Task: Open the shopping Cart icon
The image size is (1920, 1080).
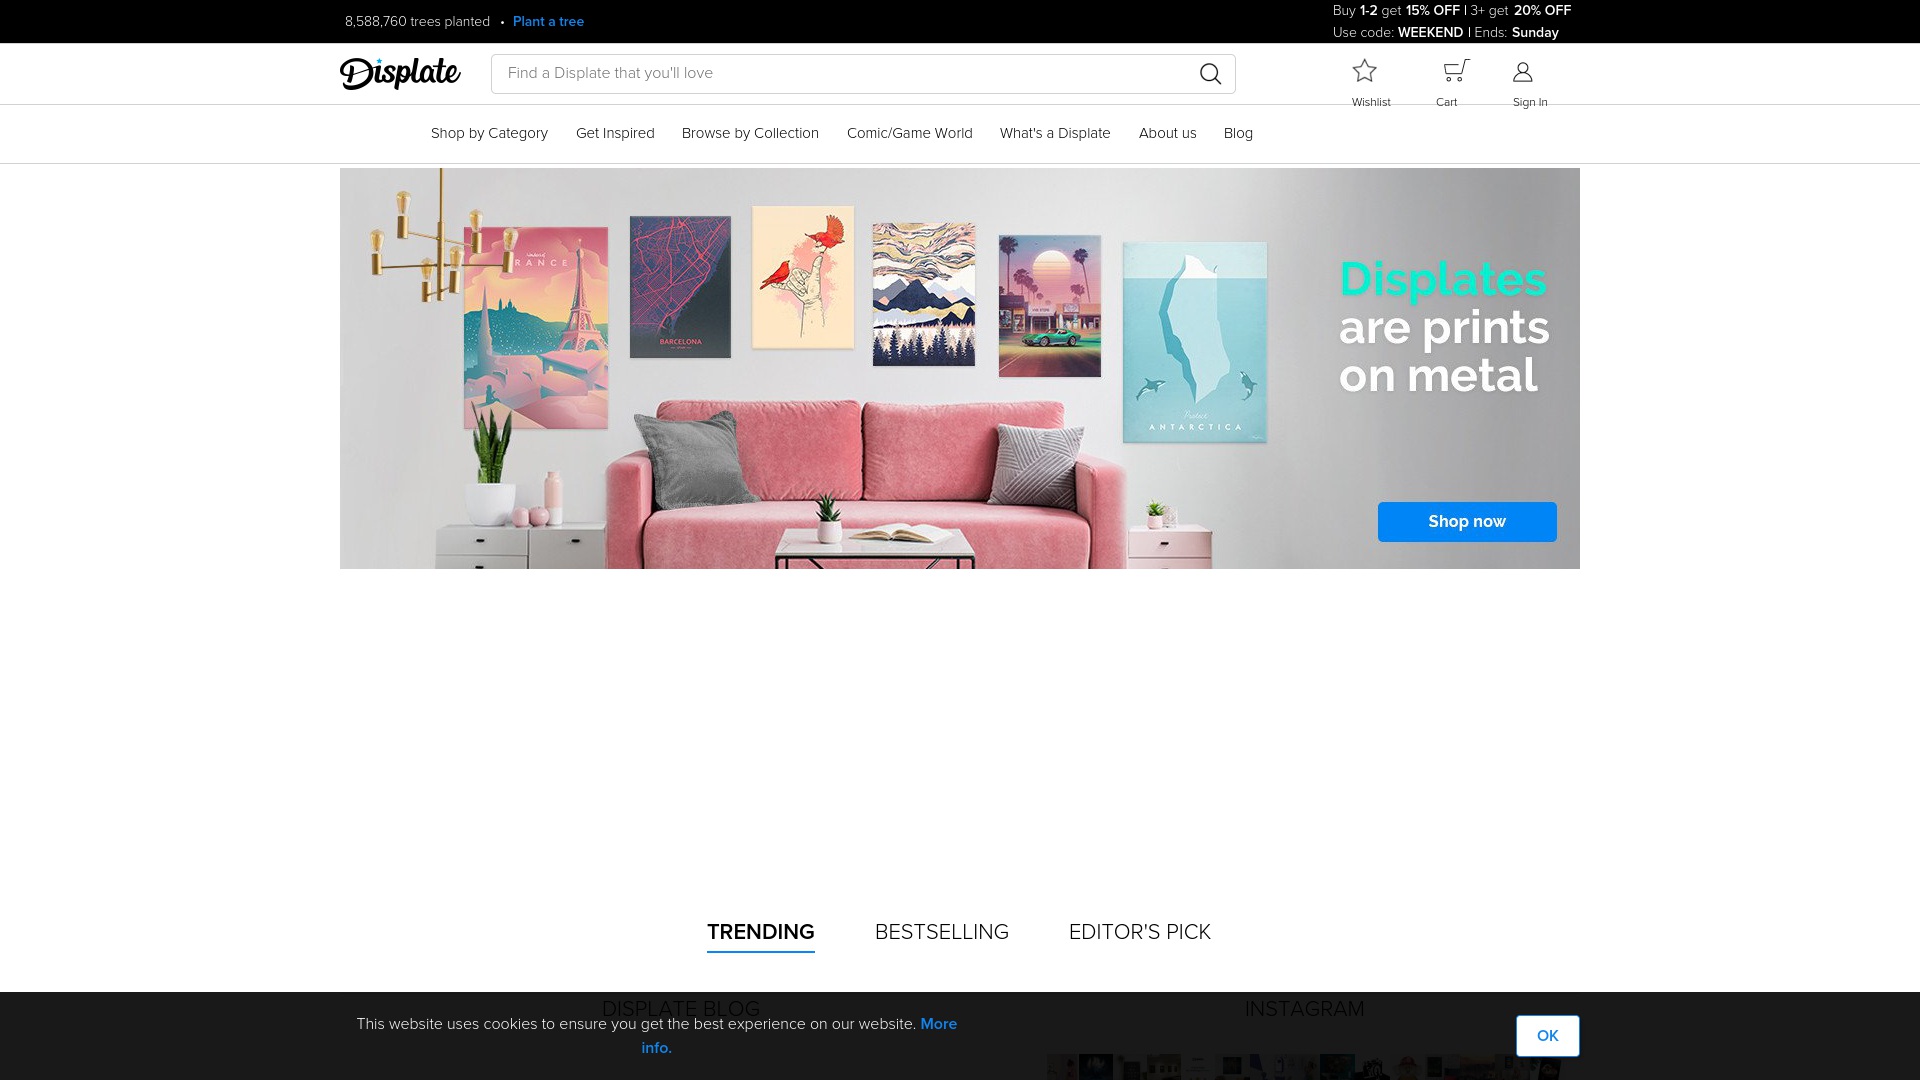Action: (x=1456, y=71)
